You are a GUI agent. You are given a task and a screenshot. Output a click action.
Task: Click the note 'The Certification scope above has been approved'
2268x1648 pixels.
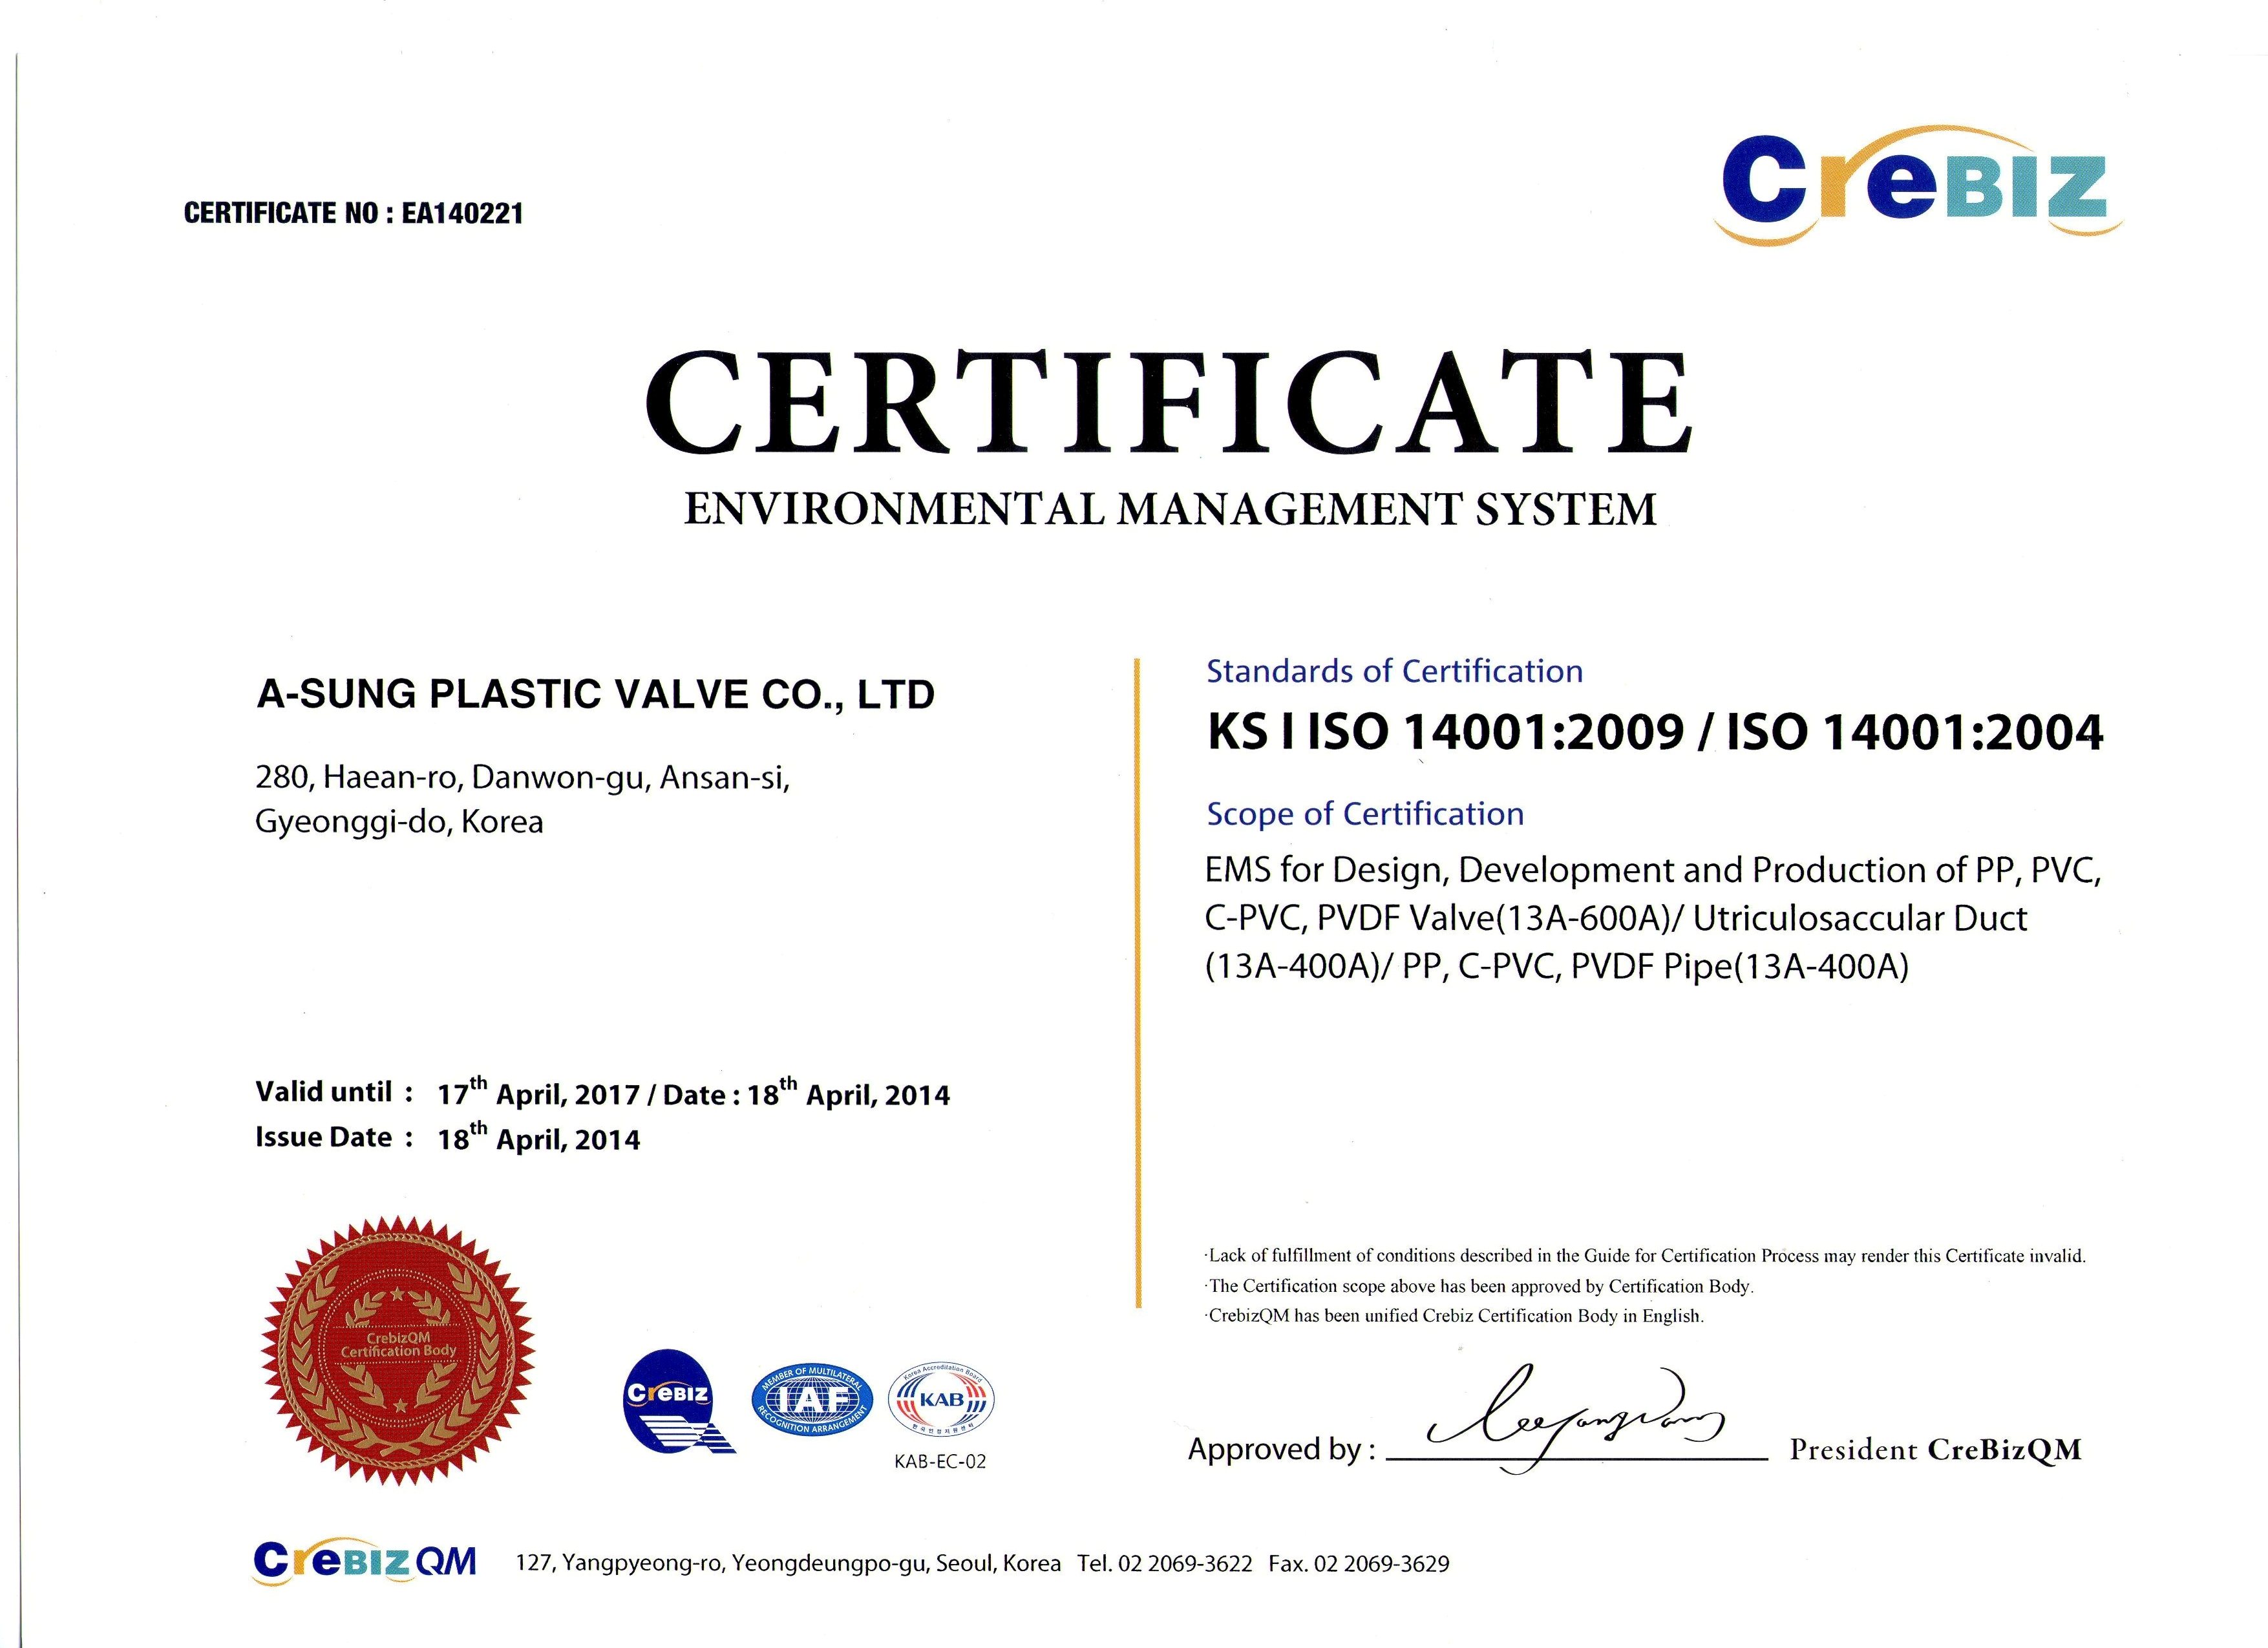tap(1480, 1286)
